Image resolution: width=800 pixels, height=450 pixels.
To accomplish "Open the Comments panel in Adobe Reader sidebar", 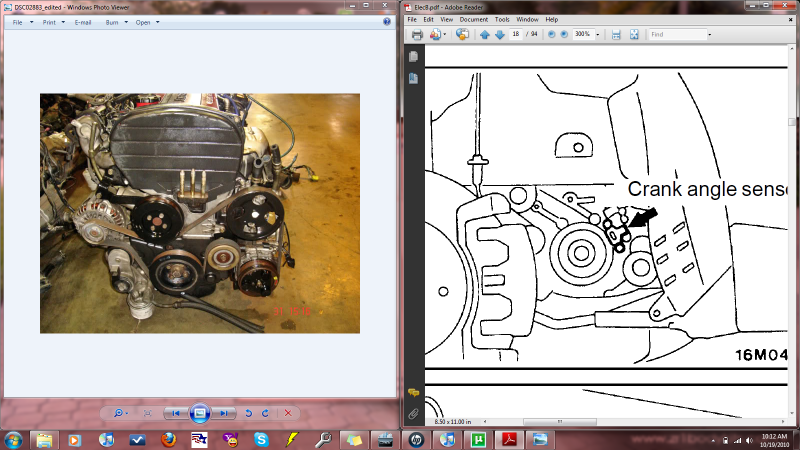I will click(x=413, y=392).
